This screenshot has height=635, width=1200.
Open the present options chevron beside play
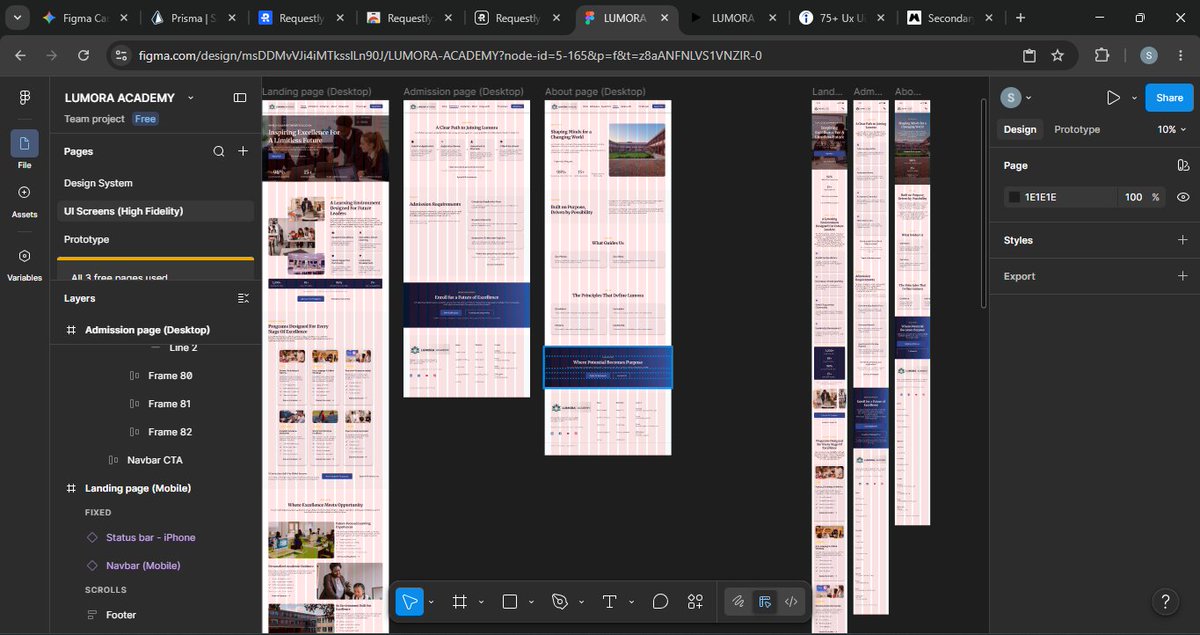[x=1134, y=97]
